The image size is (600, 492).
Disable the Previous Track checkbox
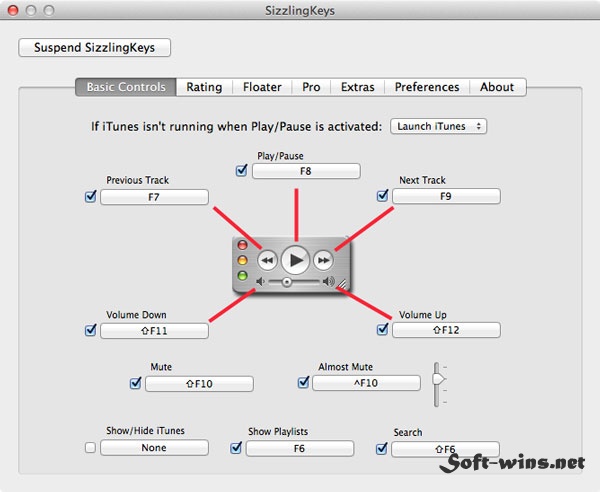coord(90,196)
